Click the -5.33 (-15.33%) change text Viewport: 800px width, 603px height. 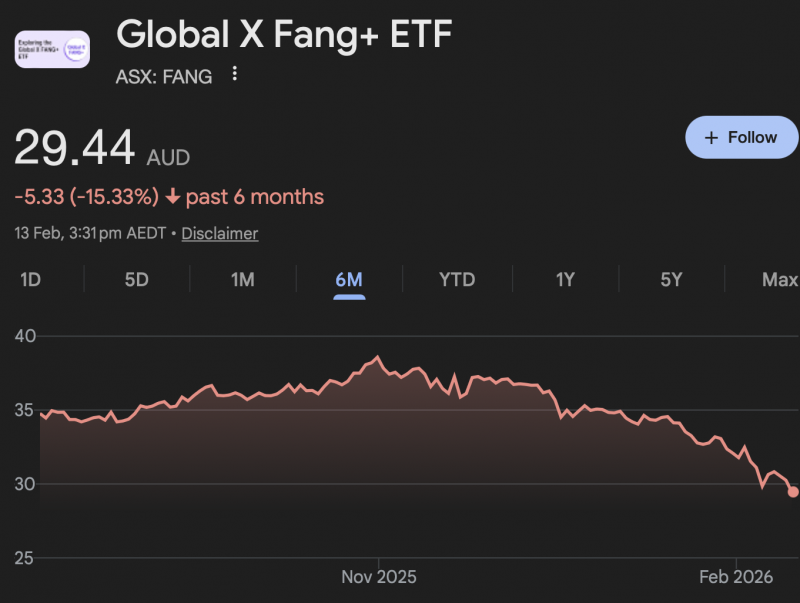[86, 197]
